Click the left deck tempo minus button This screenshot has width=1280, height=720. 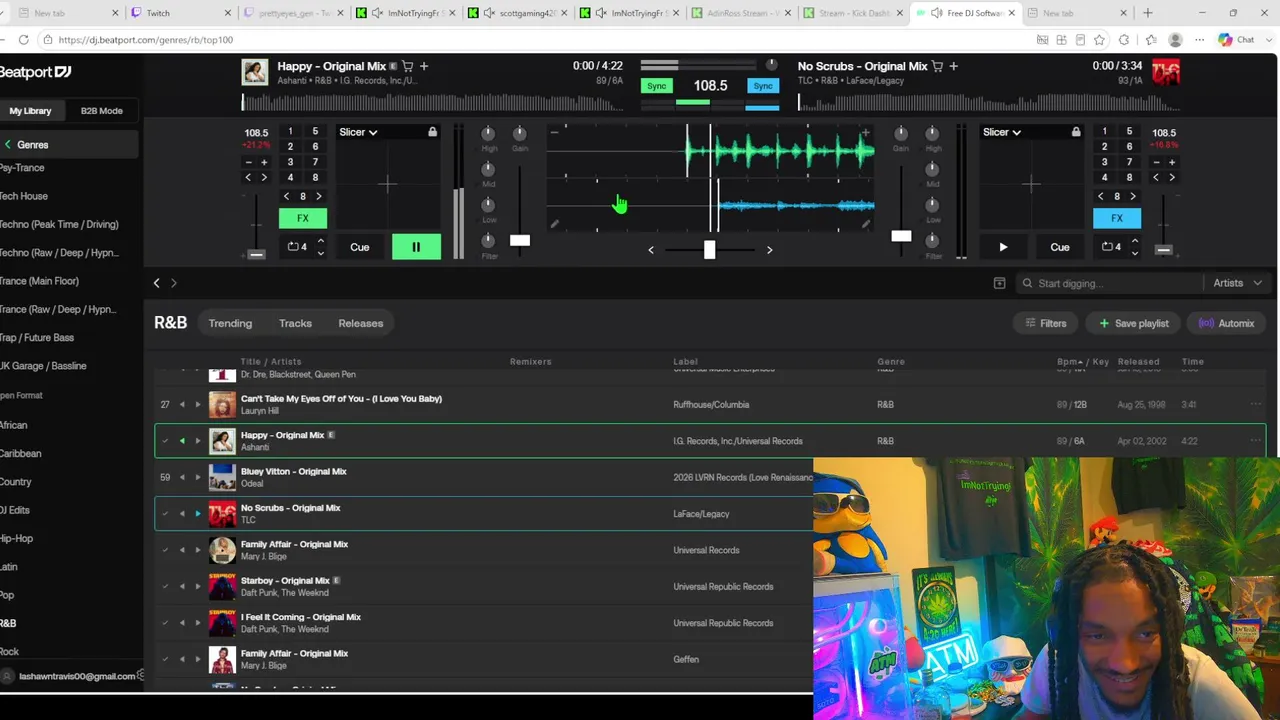(249, 162)
